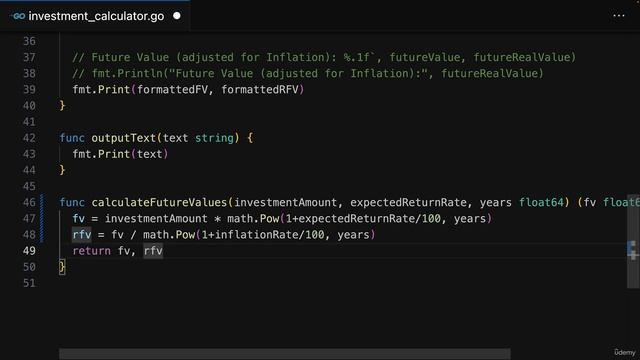Click the outputText function name
Viewport: 640px width, 360px height.
(124, 138)
